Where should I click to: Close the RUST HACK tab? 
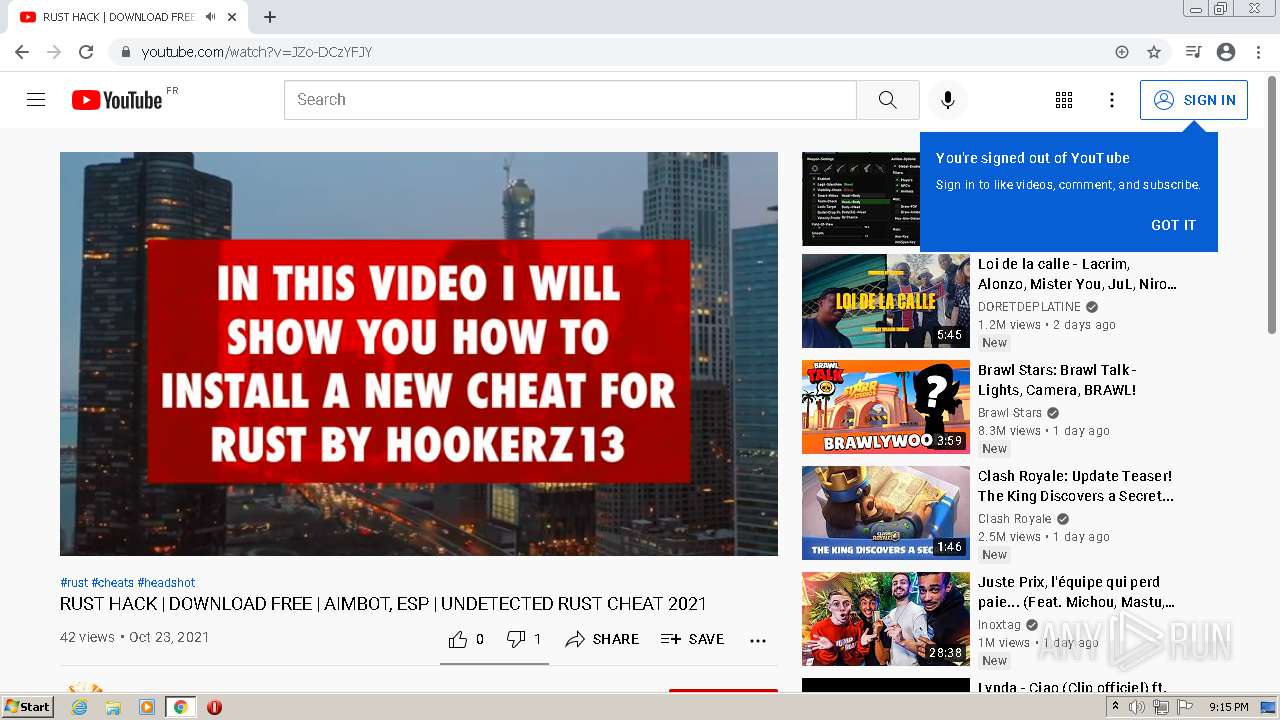click(x=232, y=17)
